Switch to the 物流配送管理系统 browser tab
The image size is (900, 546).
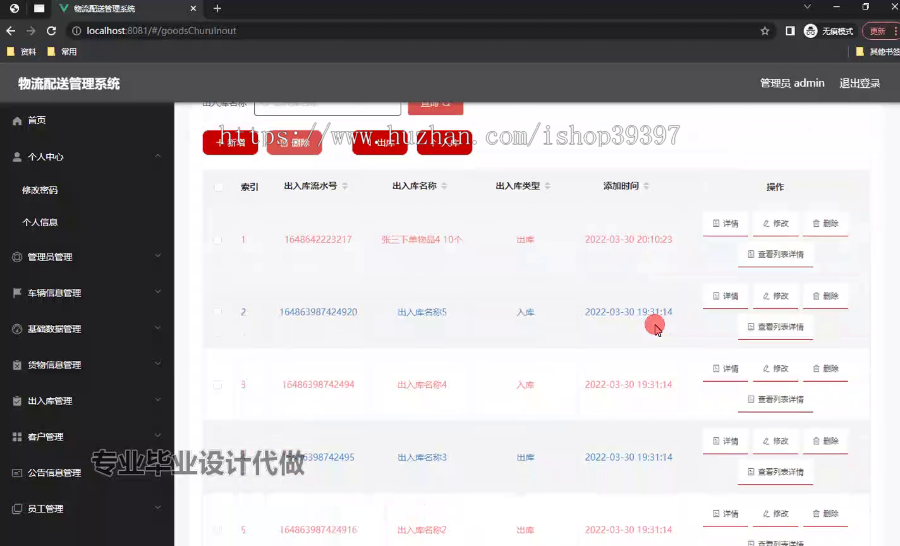click(127, 9)
